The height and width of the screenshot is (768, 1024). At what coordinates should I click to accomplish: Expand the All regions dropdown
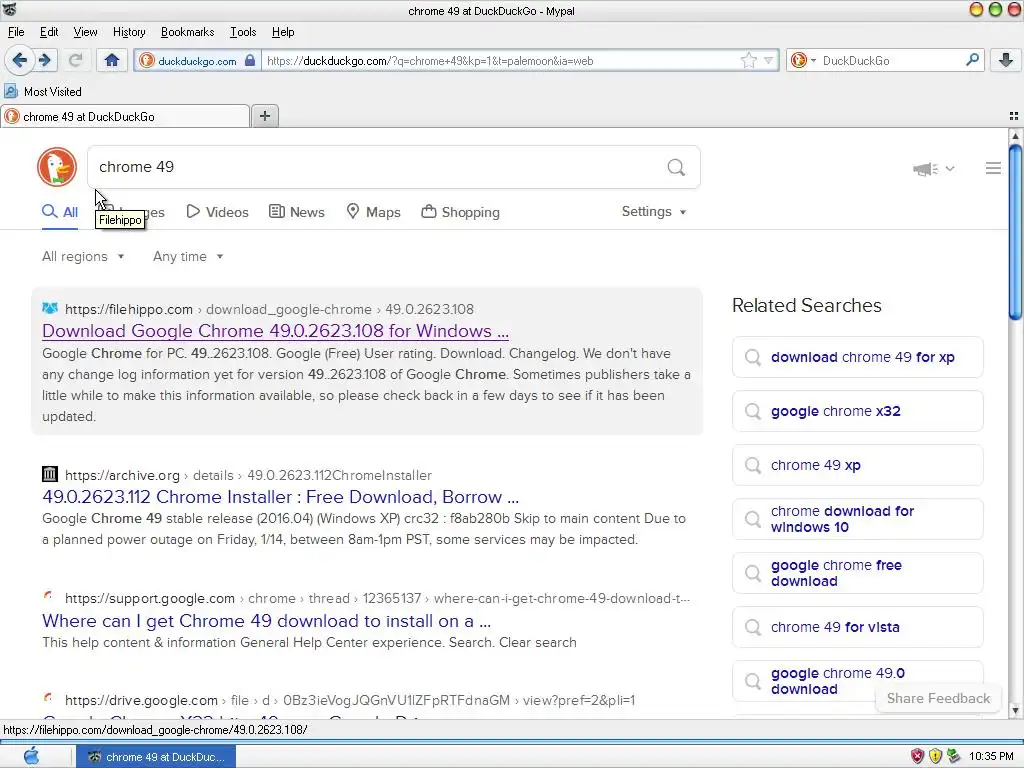pyautogui.click(x=83, y=257)
